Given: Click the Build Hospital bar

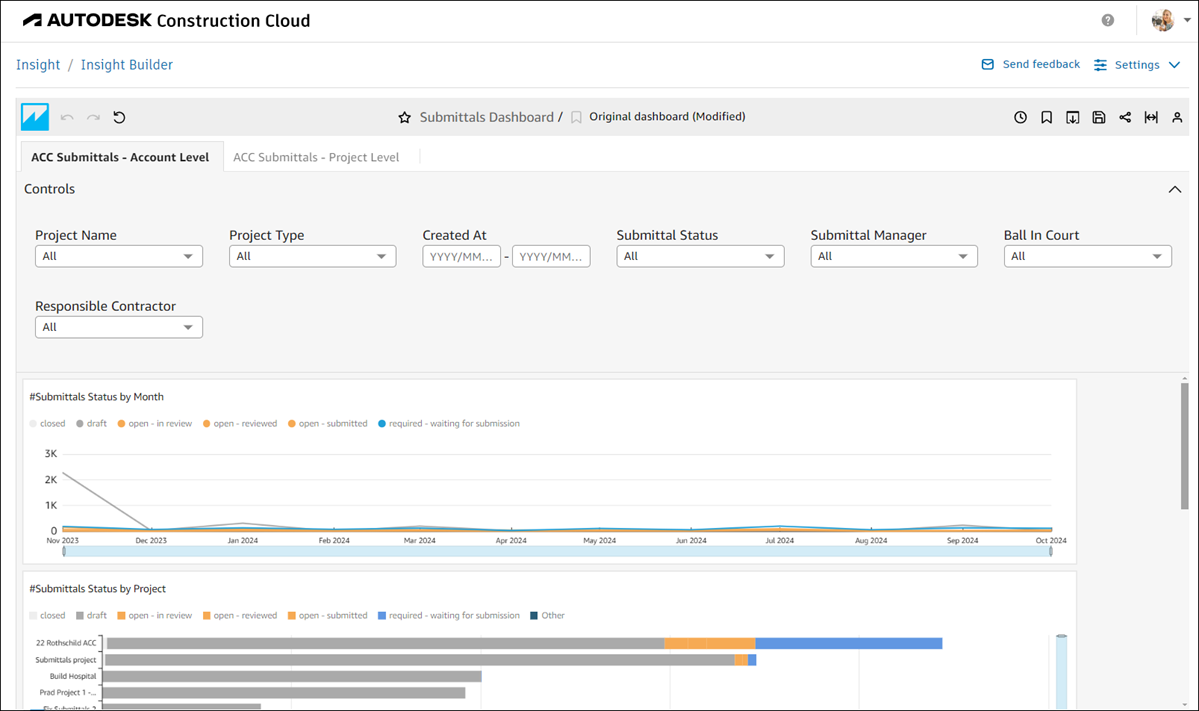Looking at the screenshot, I should (292, 677).
